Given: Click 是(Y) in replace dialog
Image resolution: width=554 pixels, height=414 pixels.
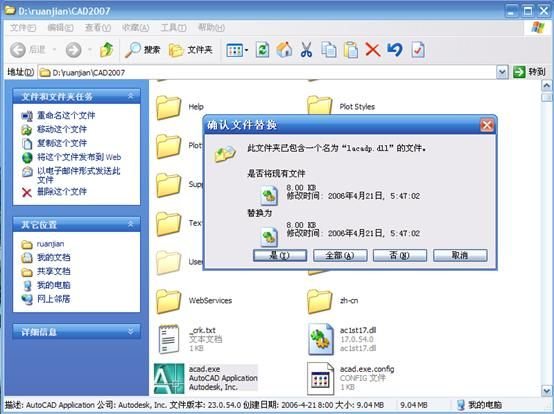Looking at the screenshot, I should [280, 255].
